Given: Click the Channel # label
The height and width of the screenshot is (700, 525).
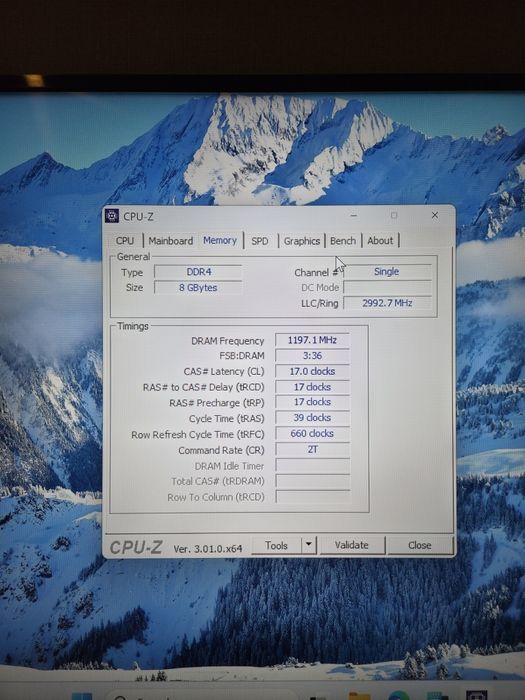Looking at the screenshot, I should coord(316,272).
